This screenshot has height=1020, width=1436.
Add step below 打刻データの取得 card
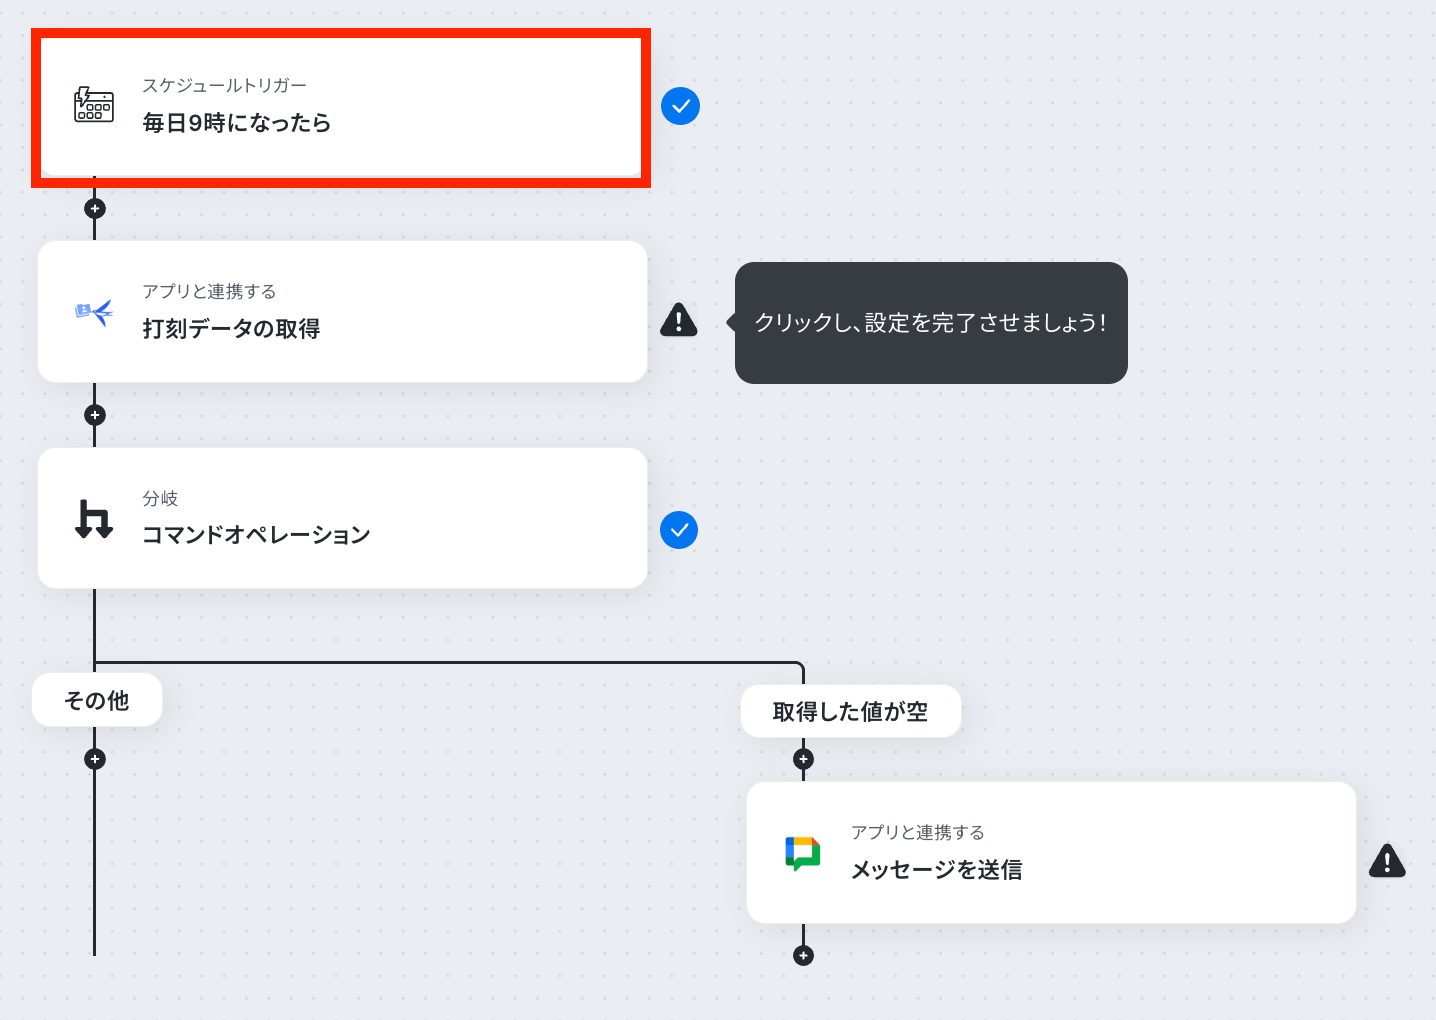click(95, 415)
